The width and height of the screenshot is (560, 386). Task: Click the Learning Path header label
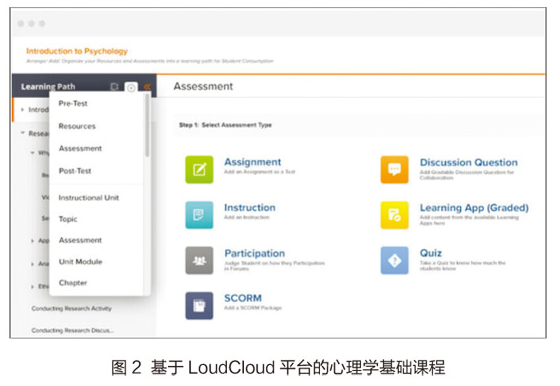48,87
